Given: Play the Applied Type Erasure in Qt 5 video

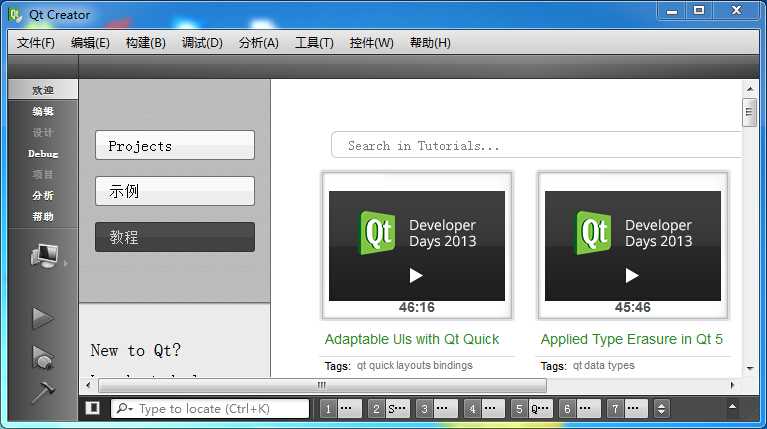Looking at the screenshot, I should point(632,276).
